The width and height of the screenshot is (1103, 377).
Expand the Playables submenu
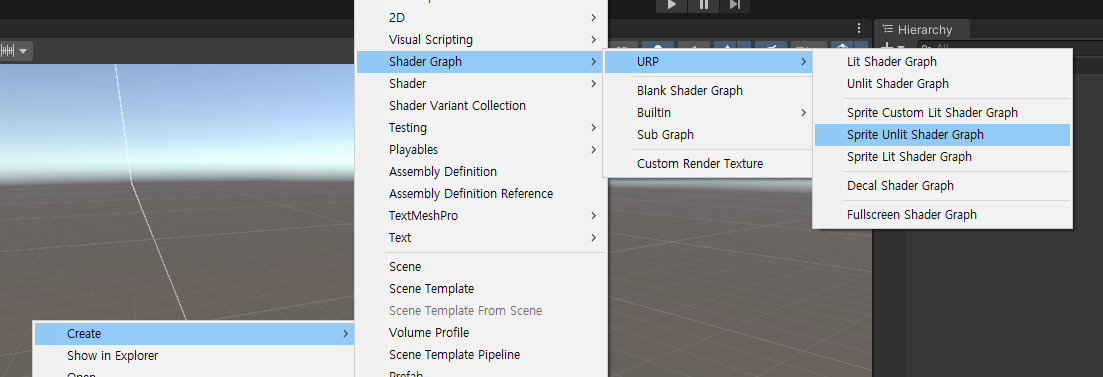pos(481,150)
